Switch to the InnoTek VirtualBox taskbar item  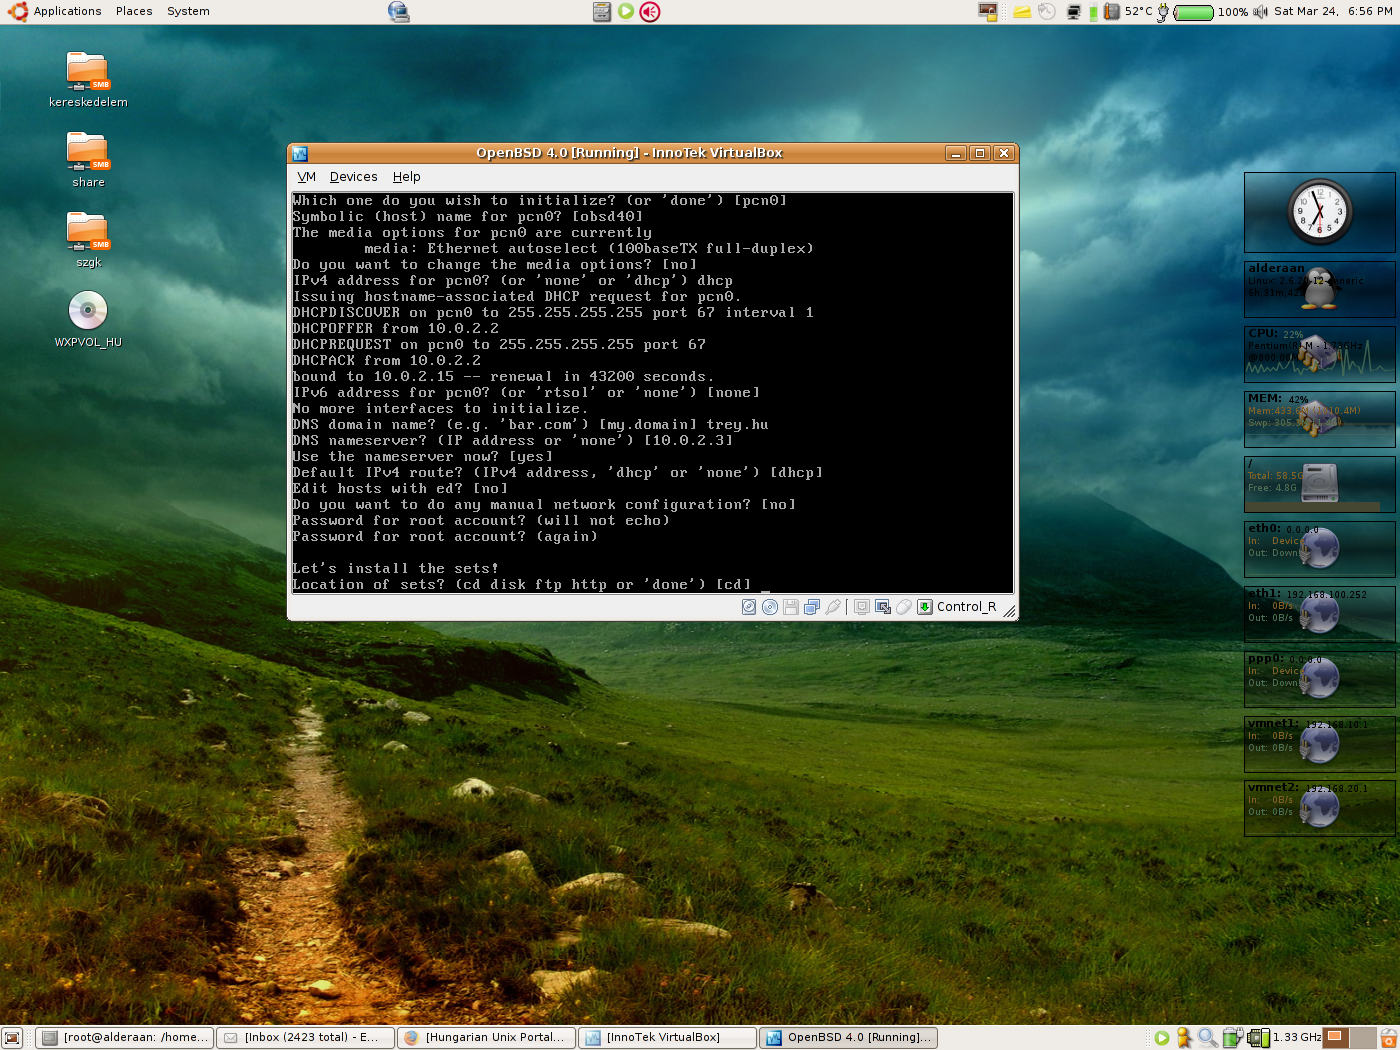(667, 1038)
